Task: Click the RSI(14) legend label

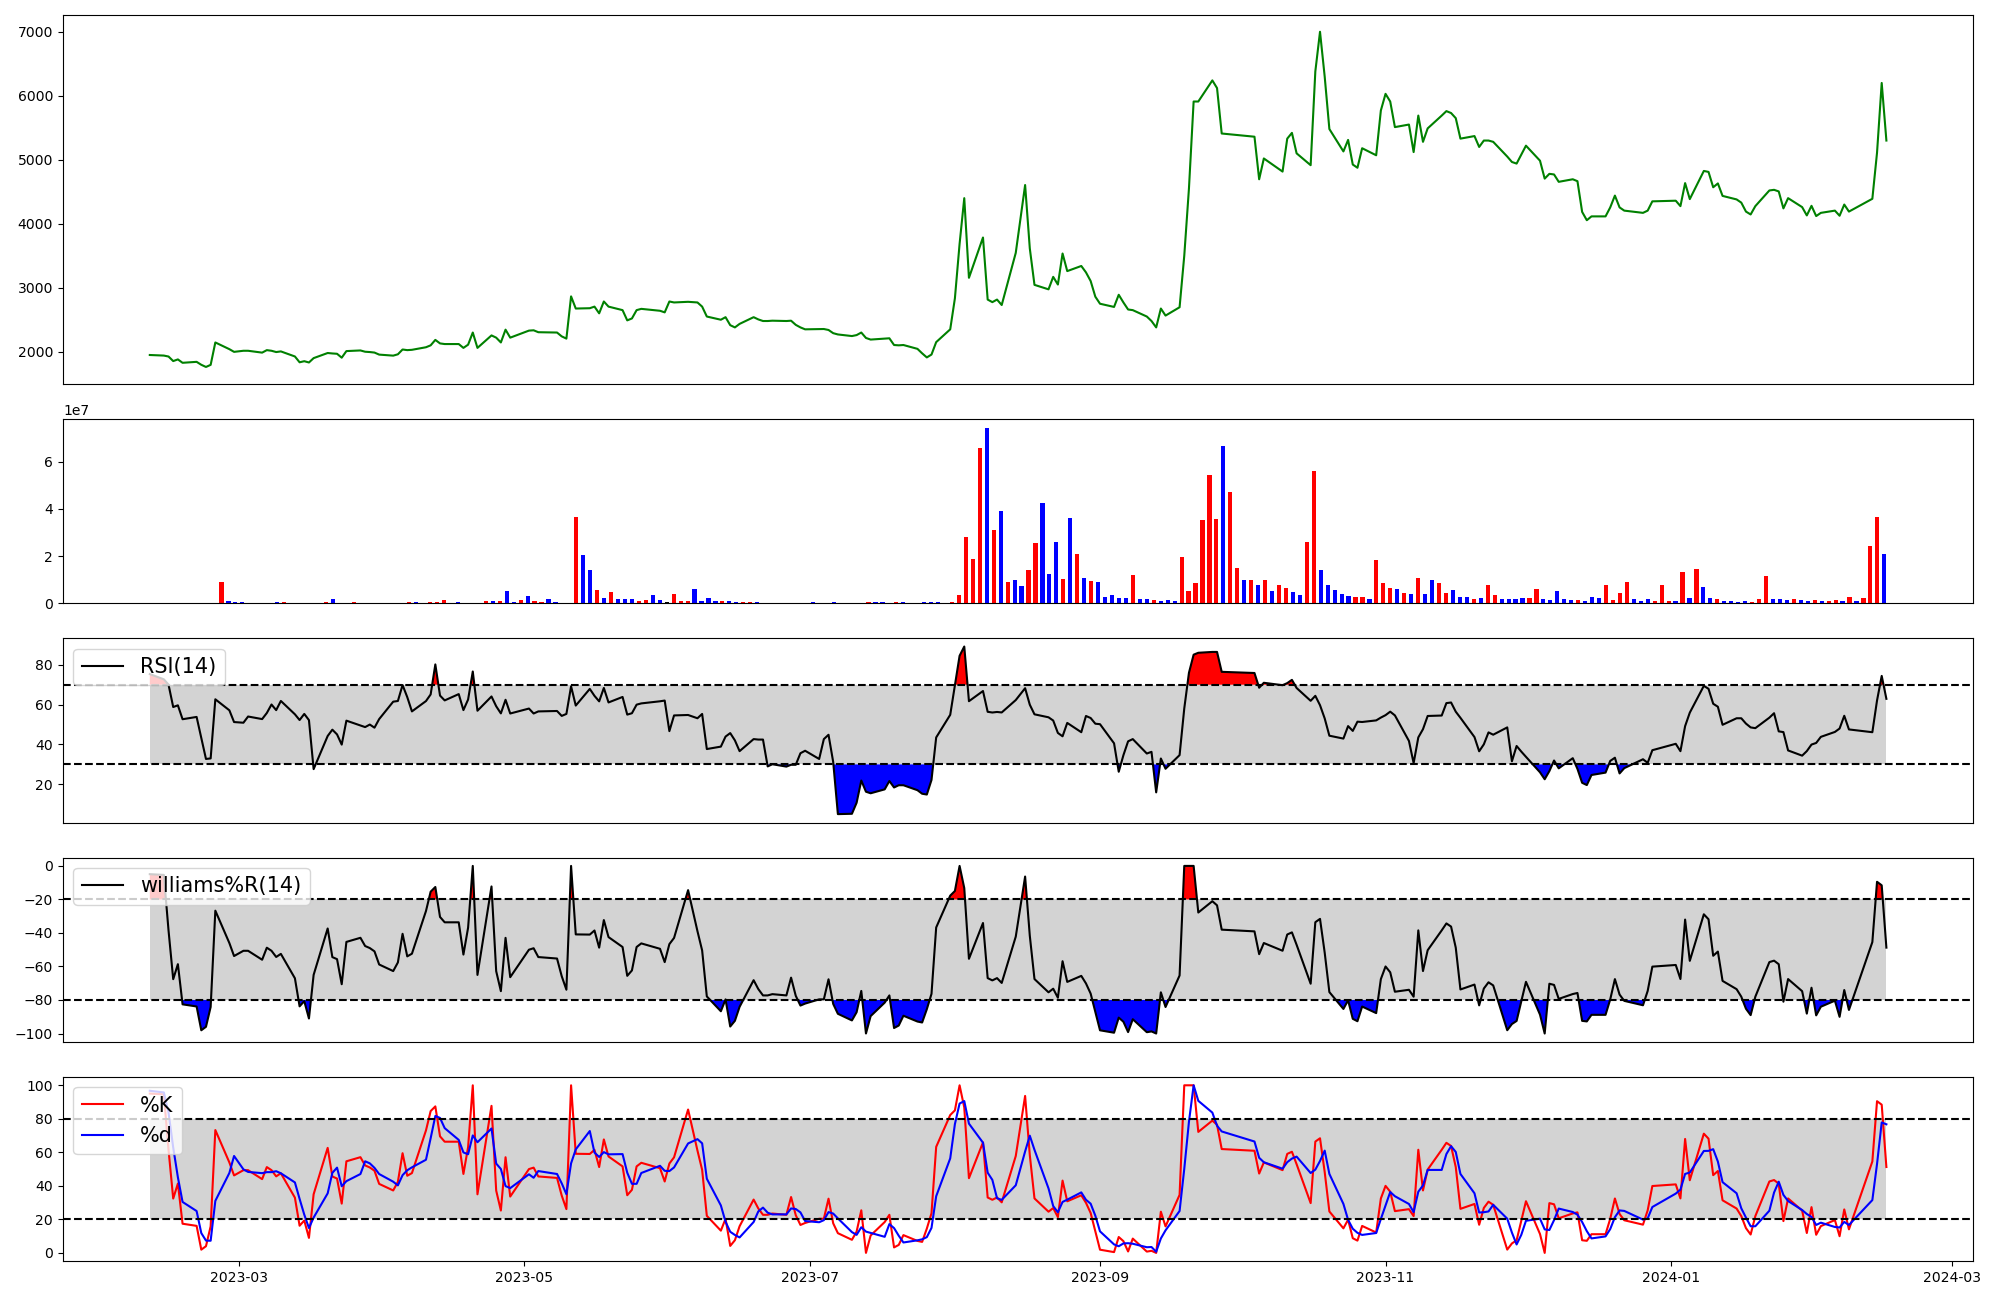Action: [177, 666]
